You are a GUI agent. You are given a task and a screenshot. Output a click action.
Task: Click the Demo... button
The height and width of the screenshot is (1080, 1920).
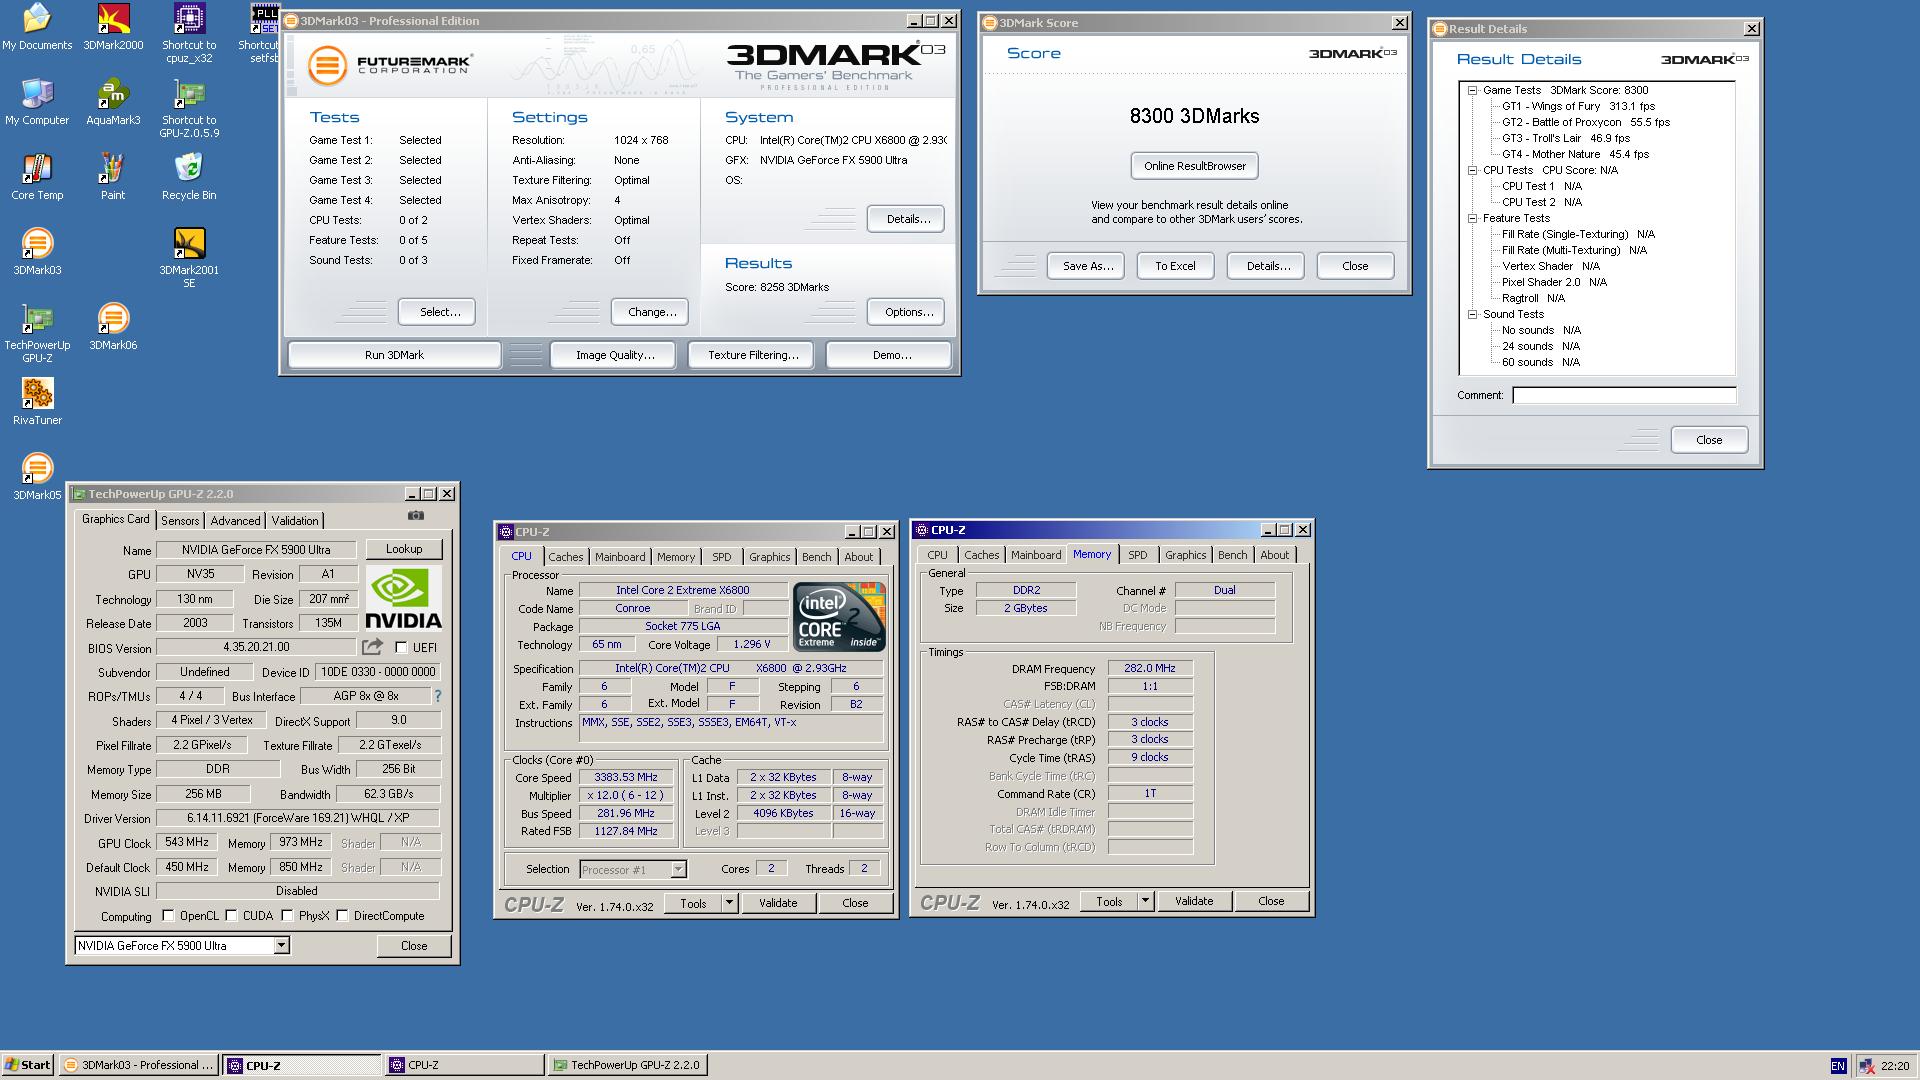891,355
